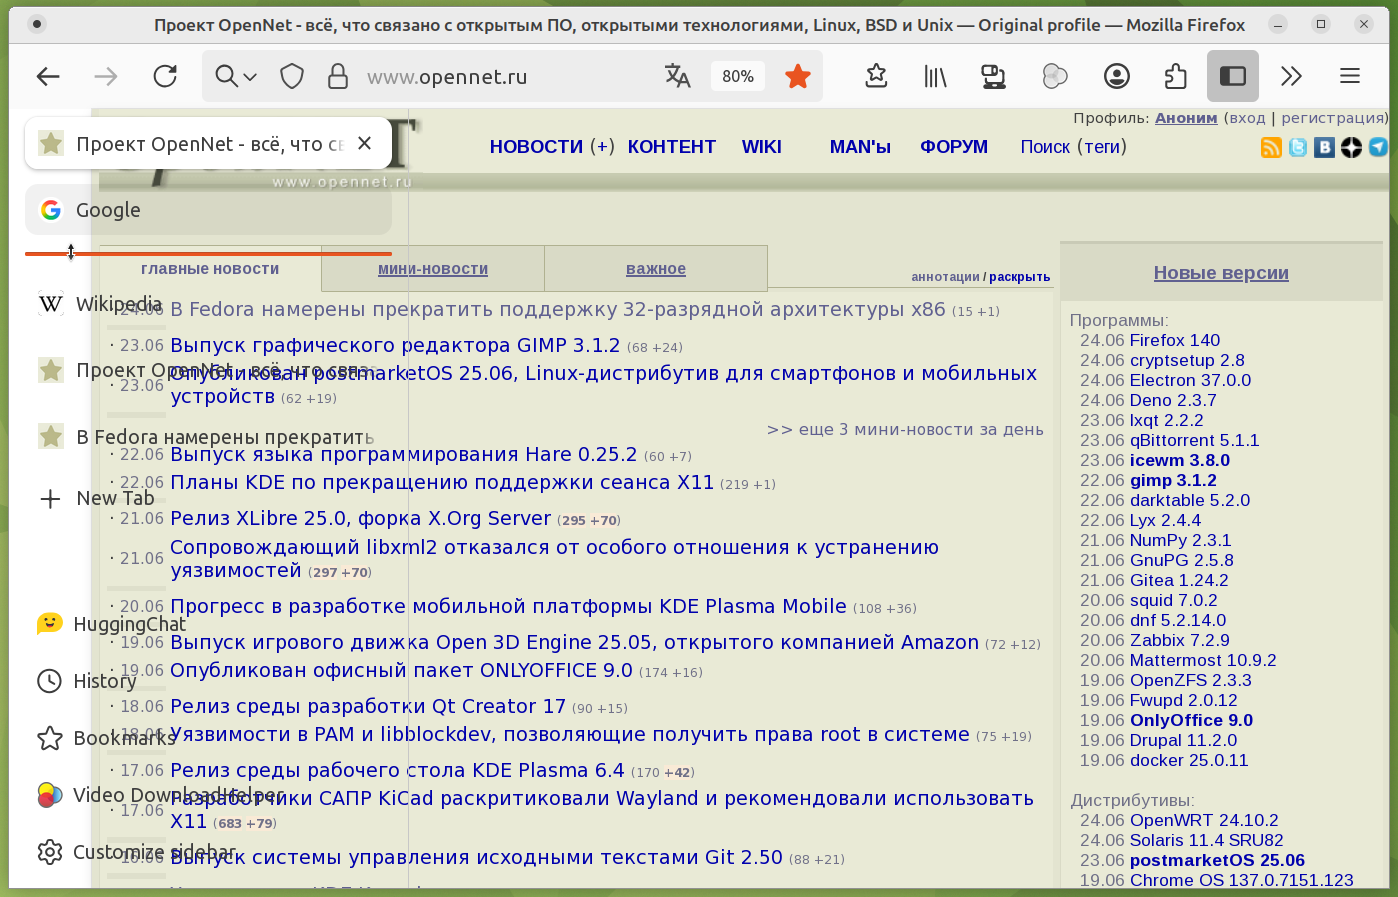The width and height of the screenshot is (1398, 897).
Task: Open the synced tabs icon
Action: tap(993, 76)
